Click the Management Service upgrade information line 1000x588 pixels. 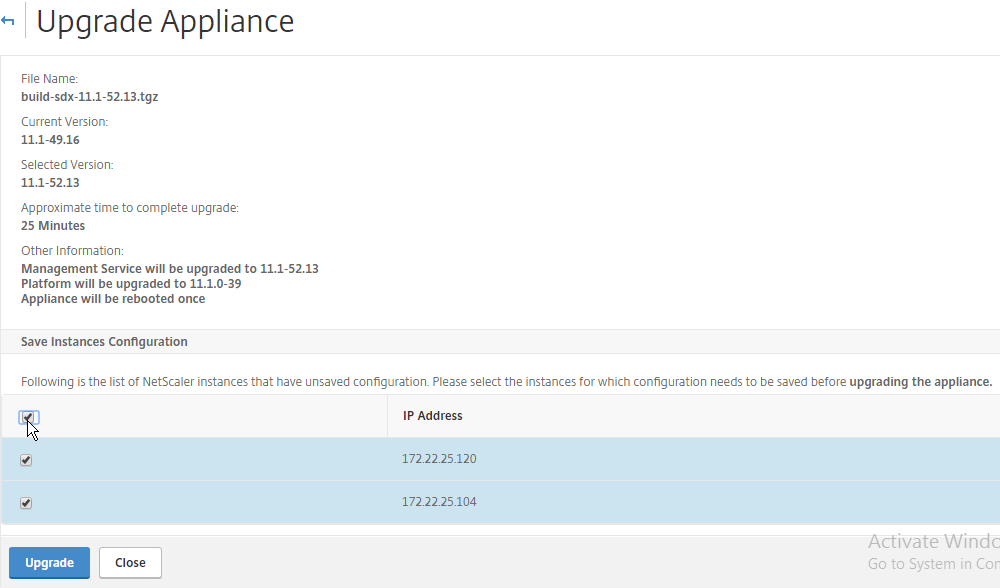170,268
